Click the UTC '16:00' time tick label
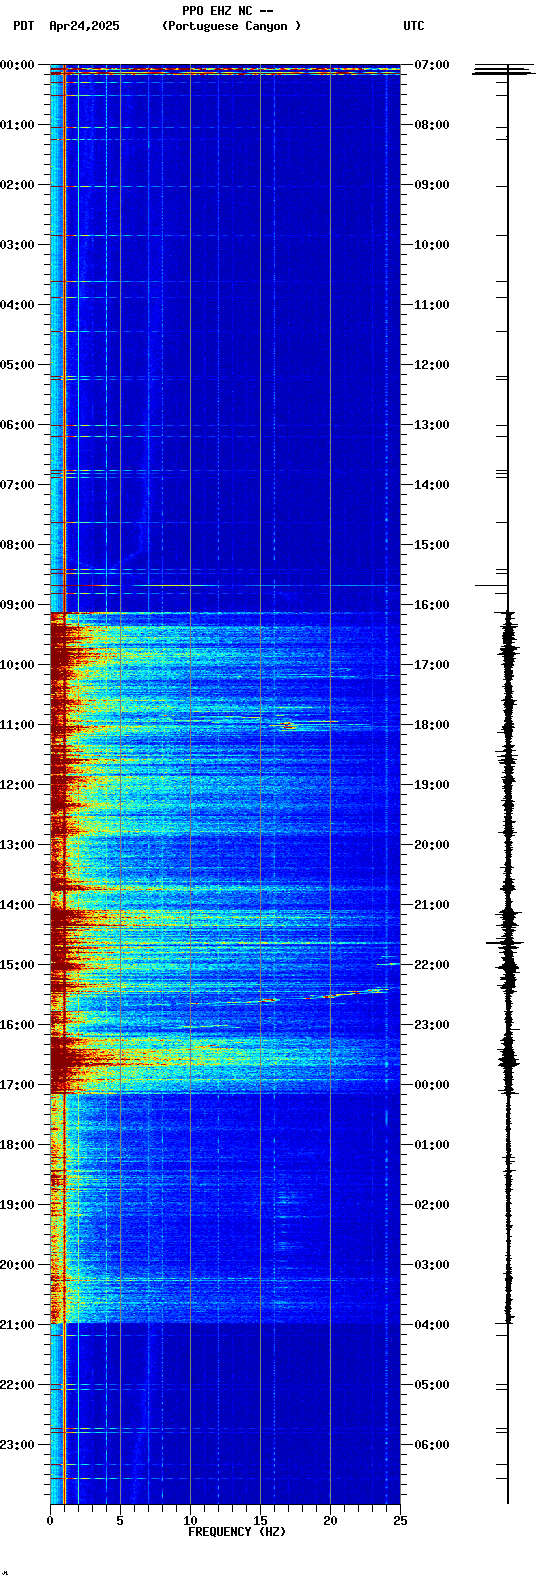This screenshot has height=1584, width=552. 432,605
